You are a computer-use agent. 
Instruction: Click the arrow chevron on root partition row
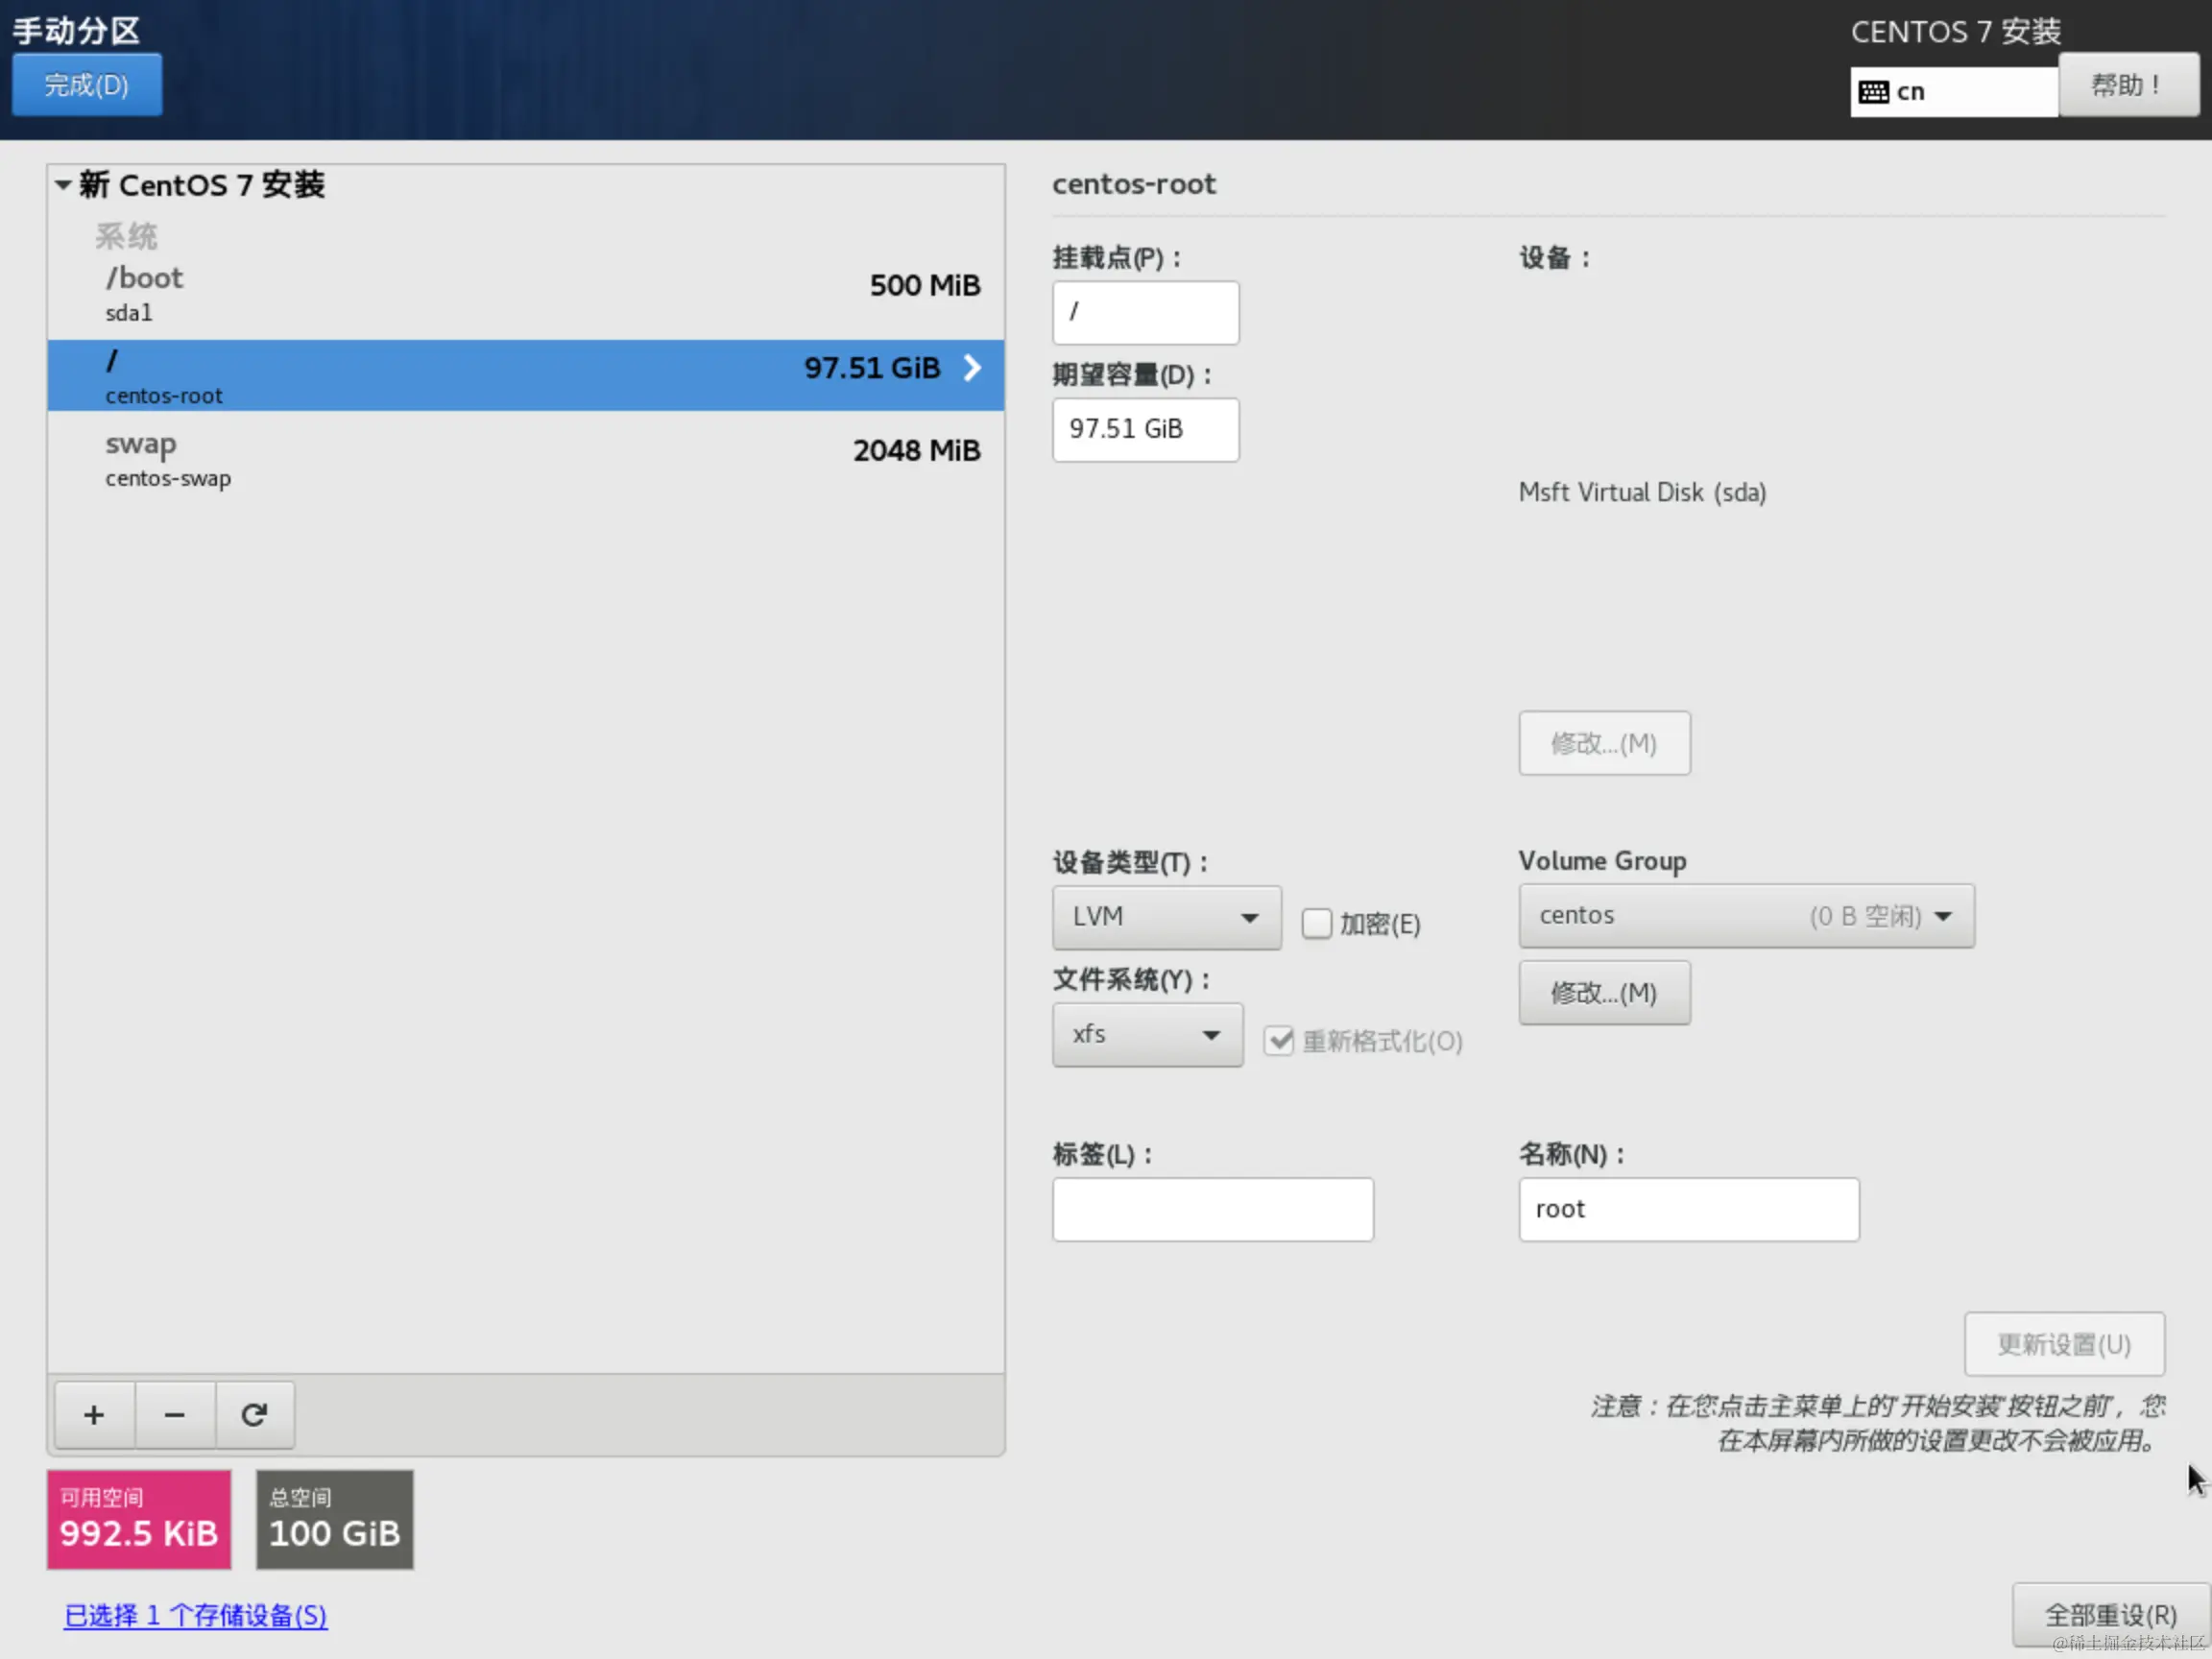pos(972,368)
